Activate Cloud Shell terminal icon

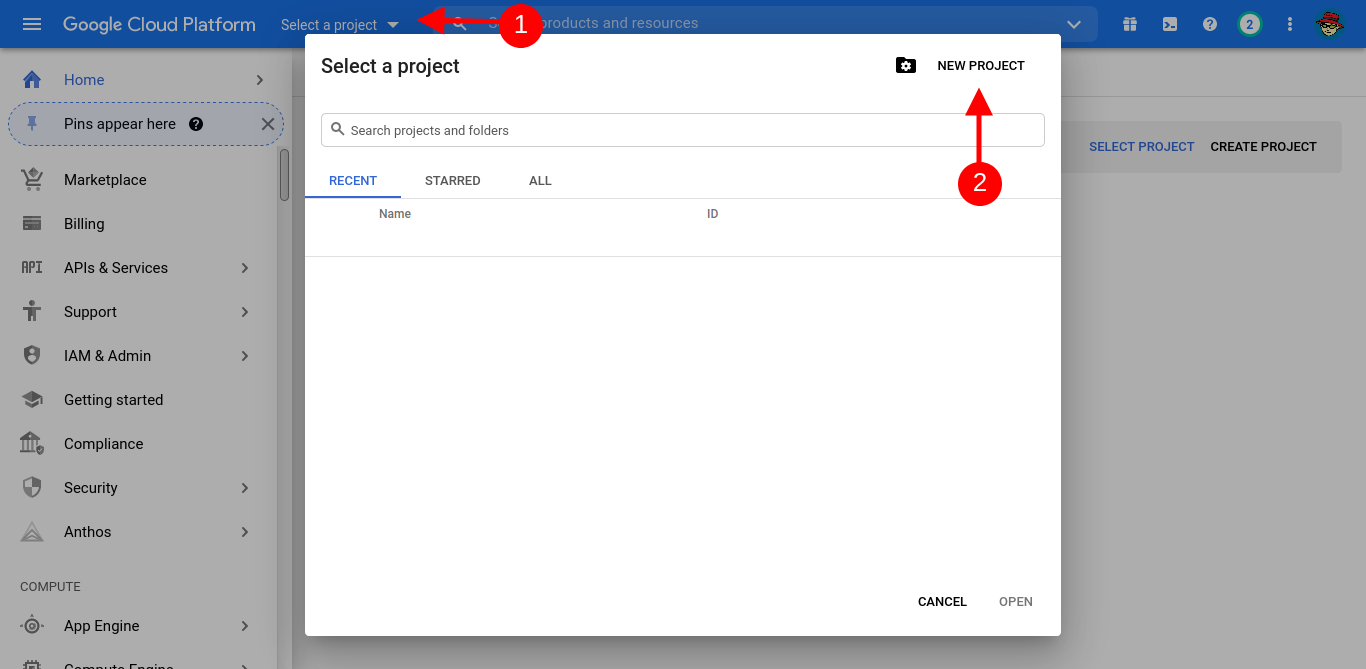(x=1170, y=24)
